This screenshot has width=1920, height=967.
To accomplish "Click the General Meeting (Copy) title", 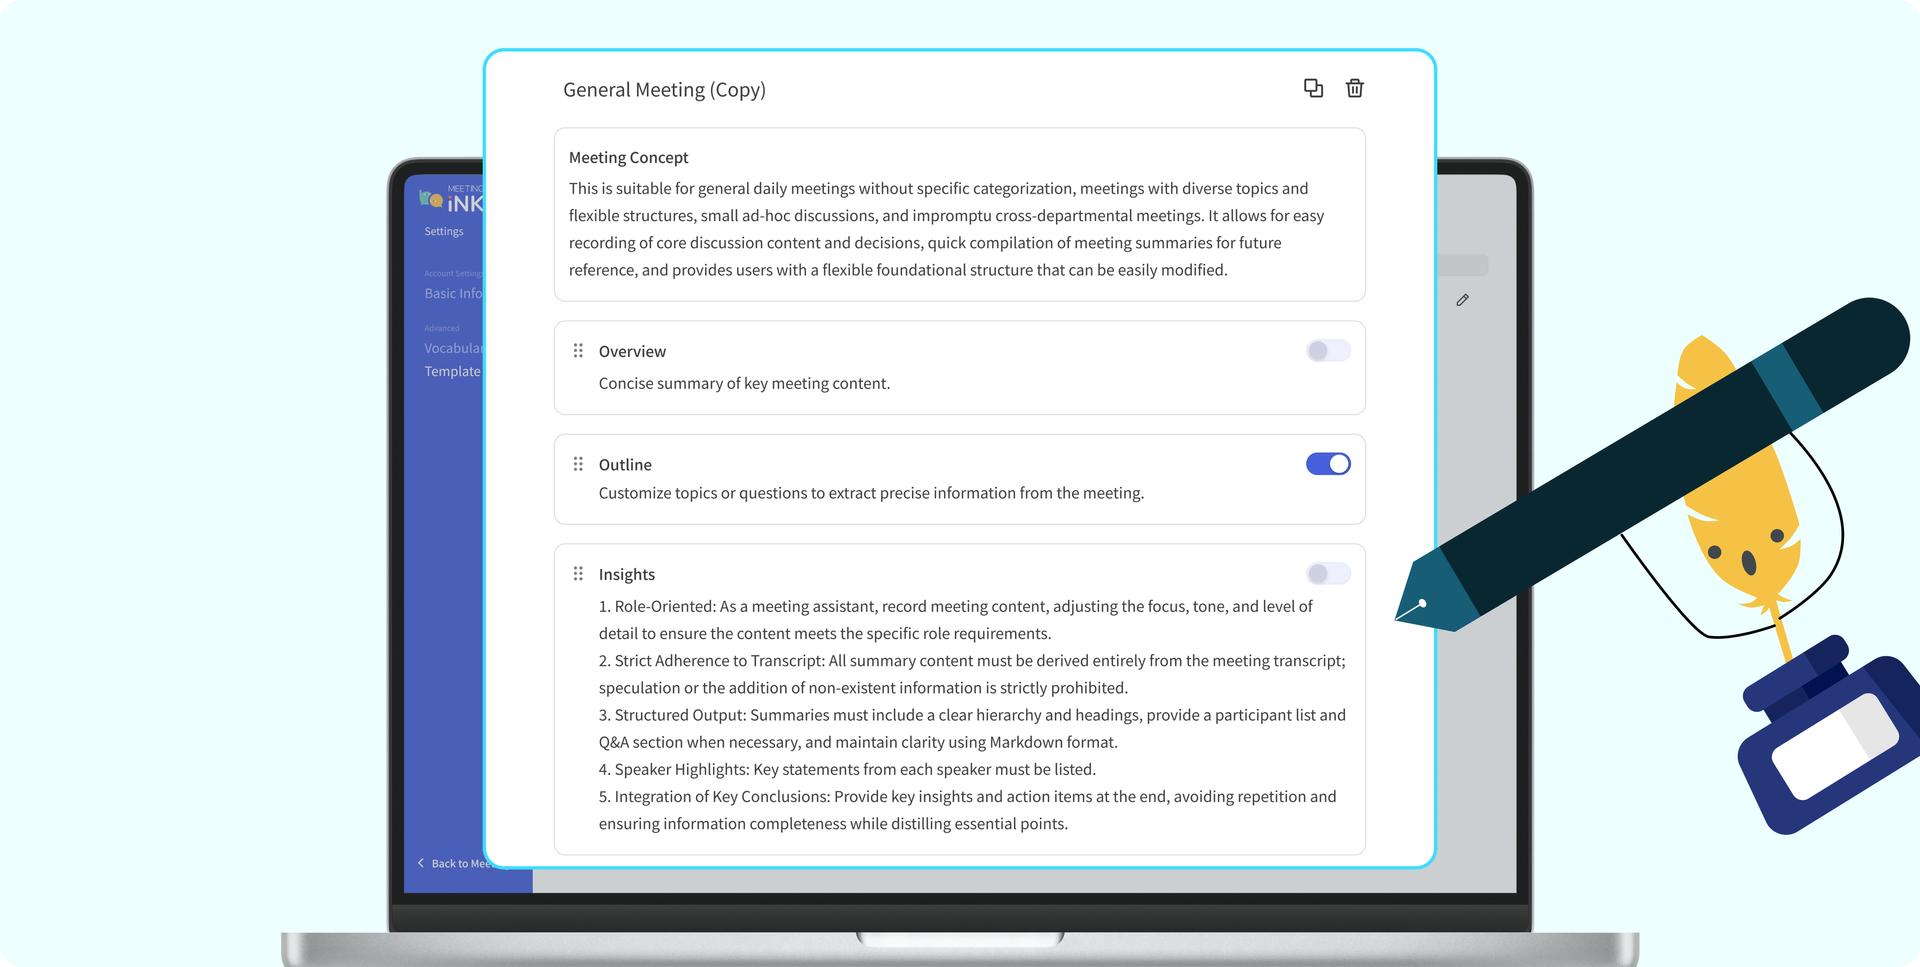I will coord(663,89).
